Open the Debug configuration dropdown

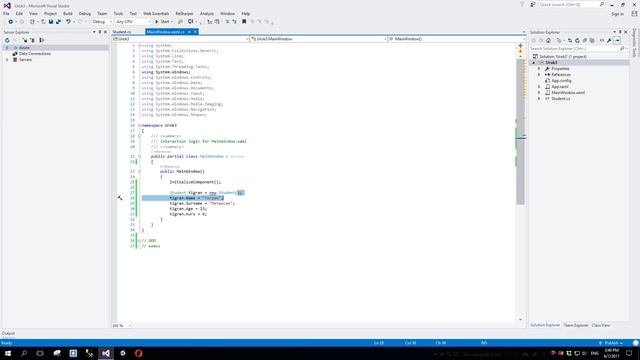102,22
